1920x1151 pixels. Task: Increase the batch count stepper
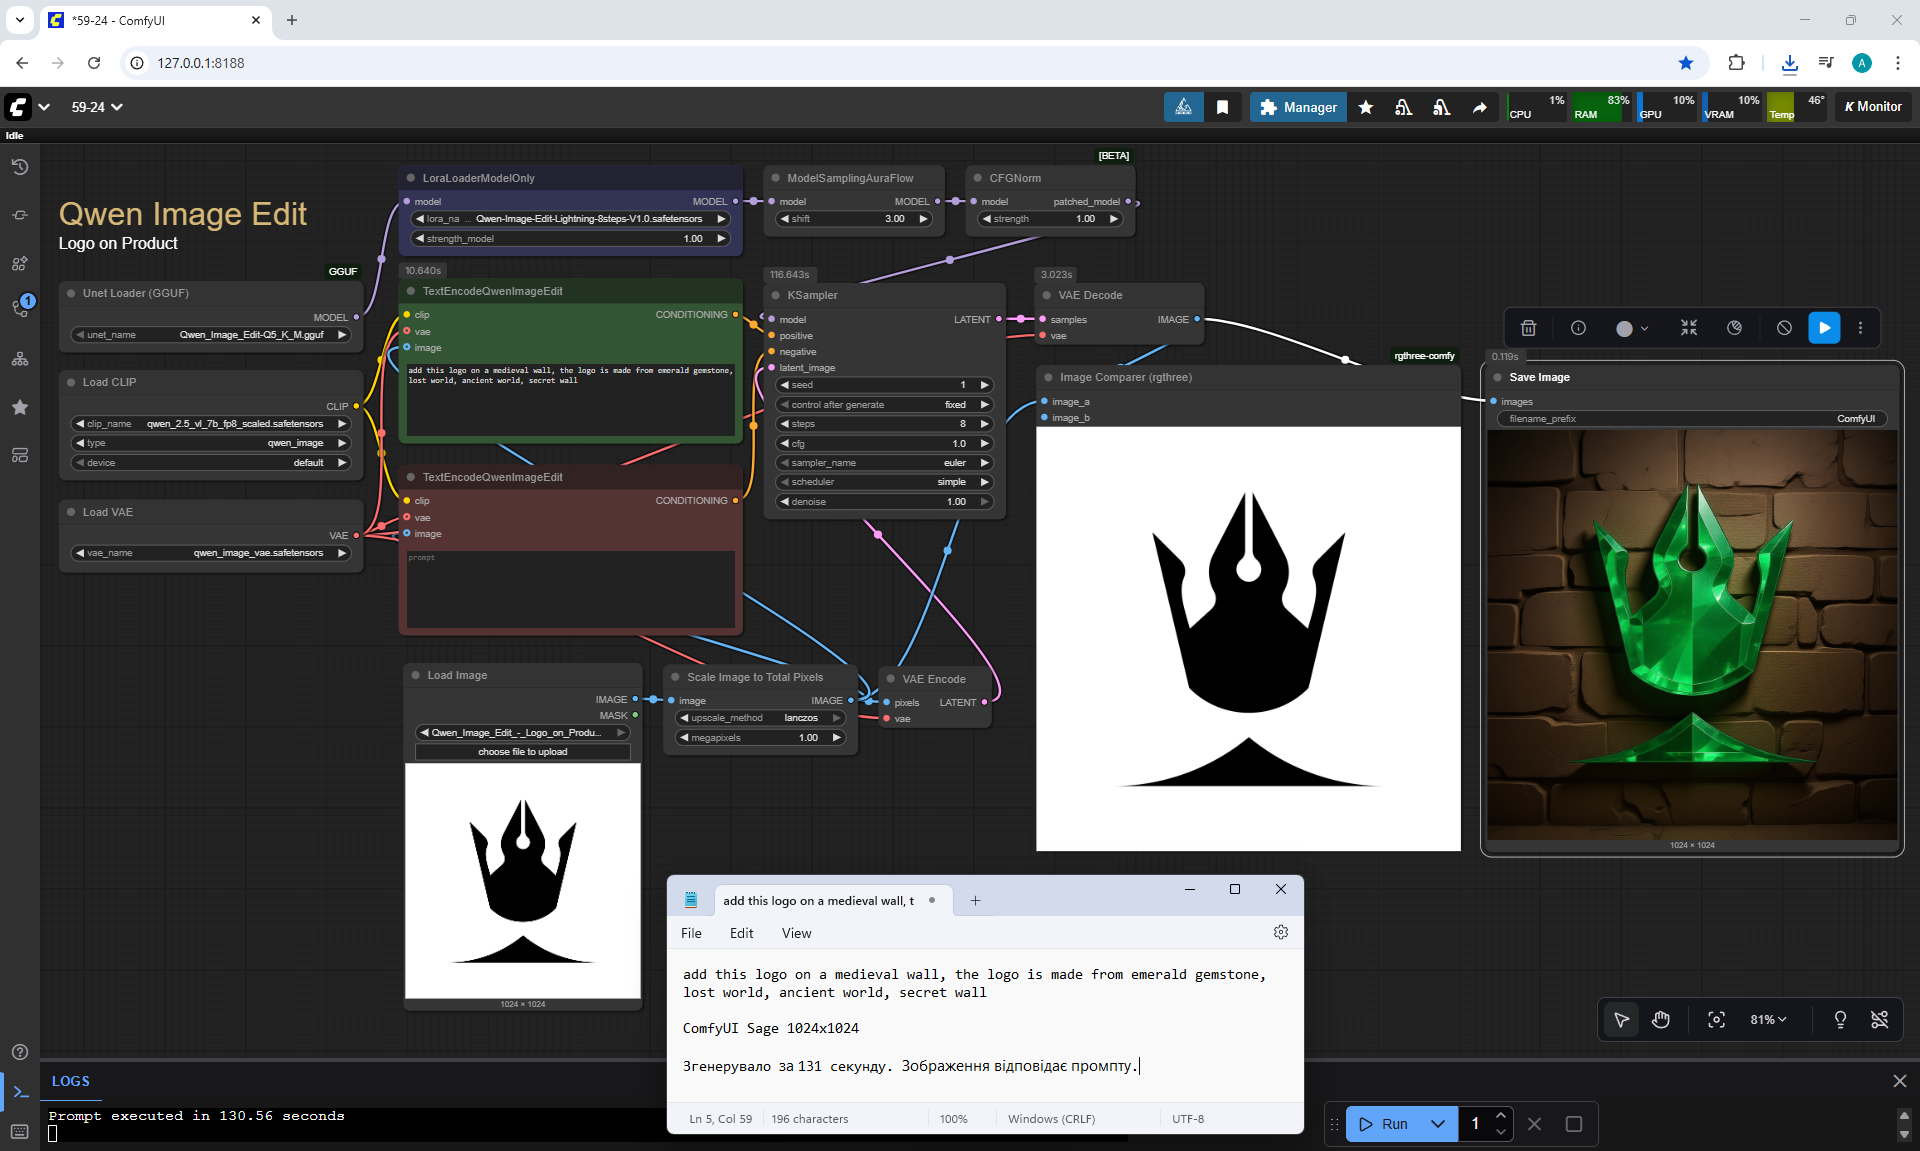pos(1501,1115)
